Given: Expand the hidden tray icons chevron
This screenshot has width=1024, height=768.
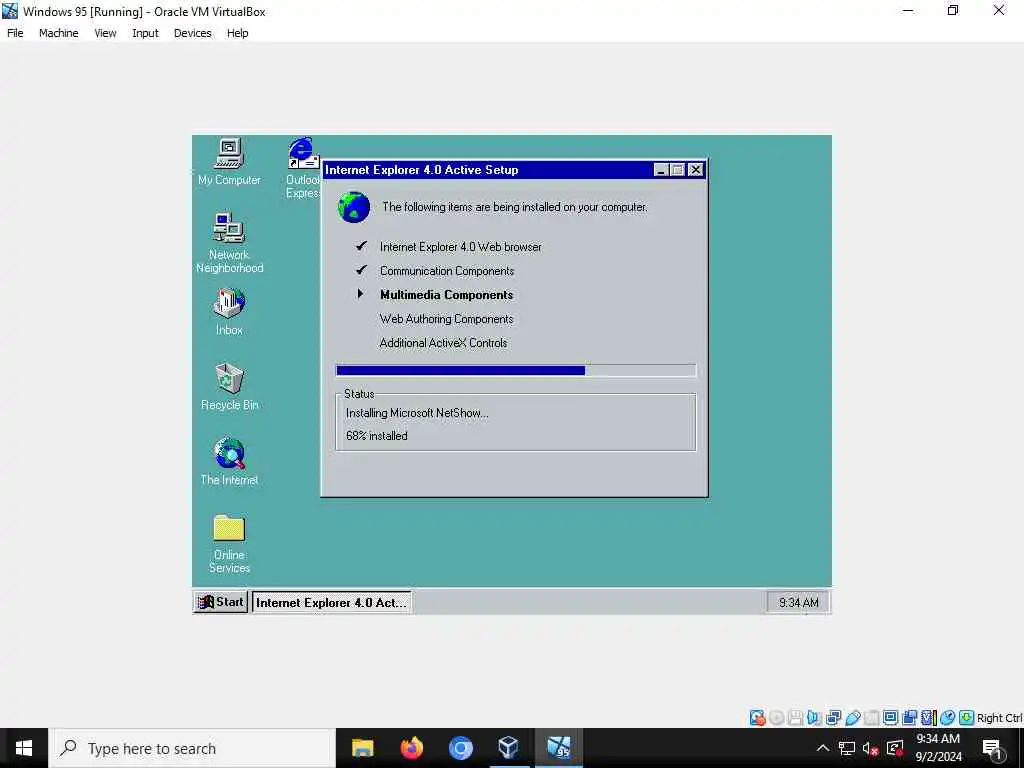Looking at the screenshot, I should pyautogui.click(x=823, y=748).
